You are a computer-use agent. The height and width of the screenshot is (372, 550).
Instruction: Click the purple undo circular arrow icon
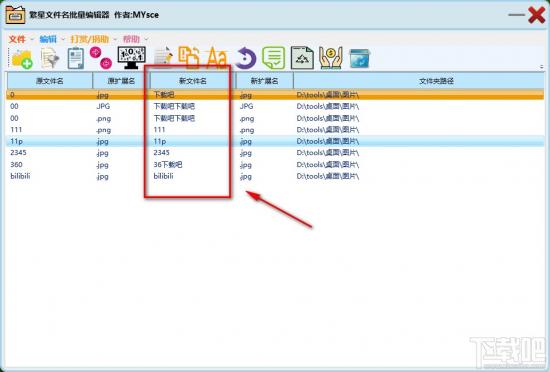pos(246,58)
